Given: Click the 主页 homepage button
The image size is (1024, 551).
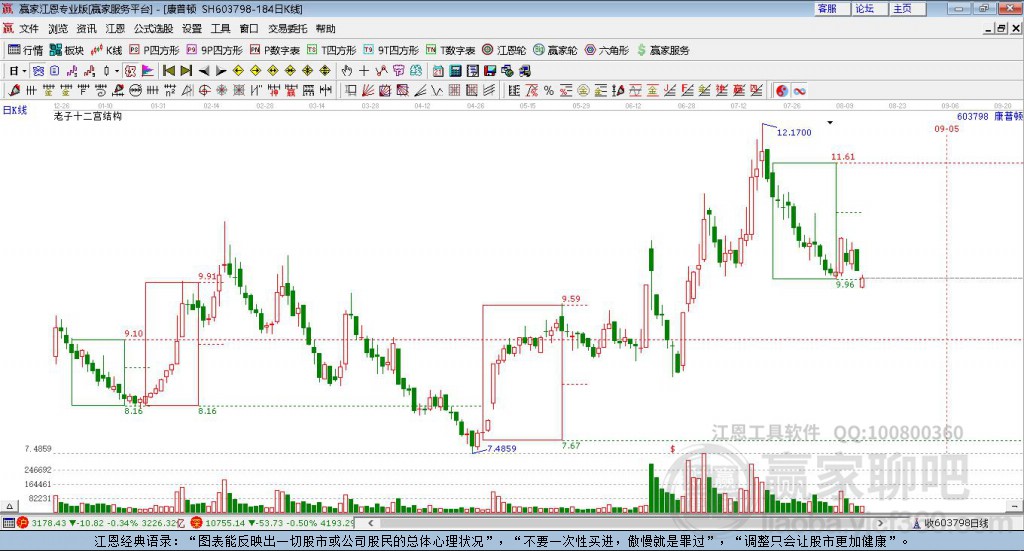Looking at the screenshot, I should tap(907, 8).
